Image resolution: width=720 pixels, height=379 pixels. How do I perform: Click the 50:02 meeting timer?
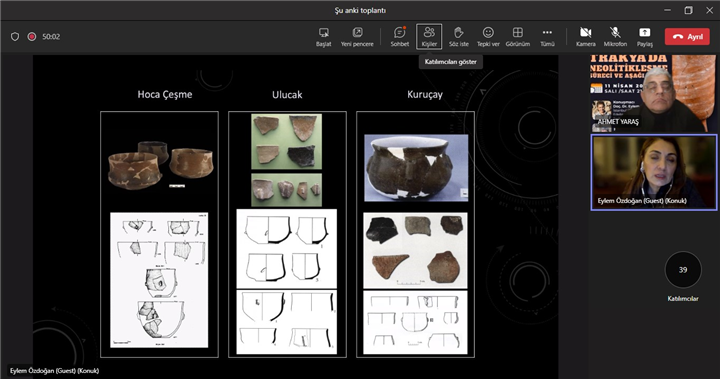coord(51,37)
